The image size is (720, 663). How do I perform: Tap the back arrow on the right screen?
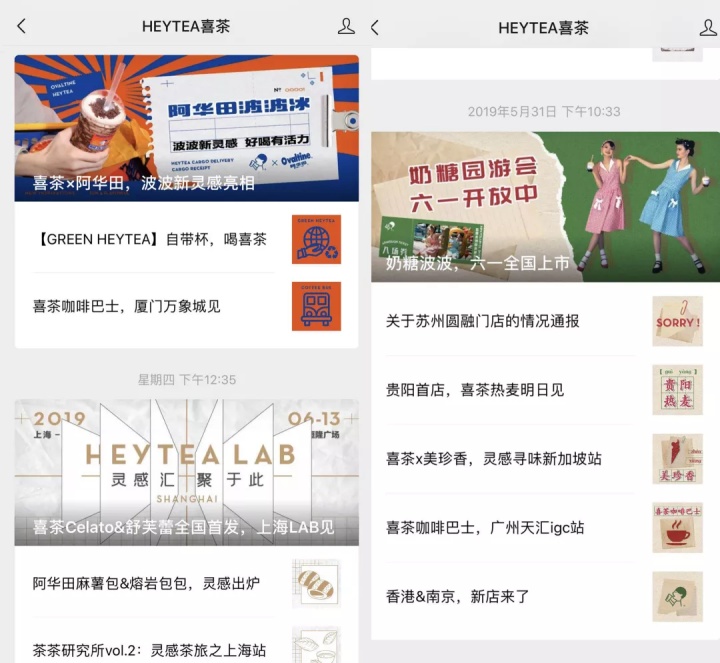pos(375,28)
